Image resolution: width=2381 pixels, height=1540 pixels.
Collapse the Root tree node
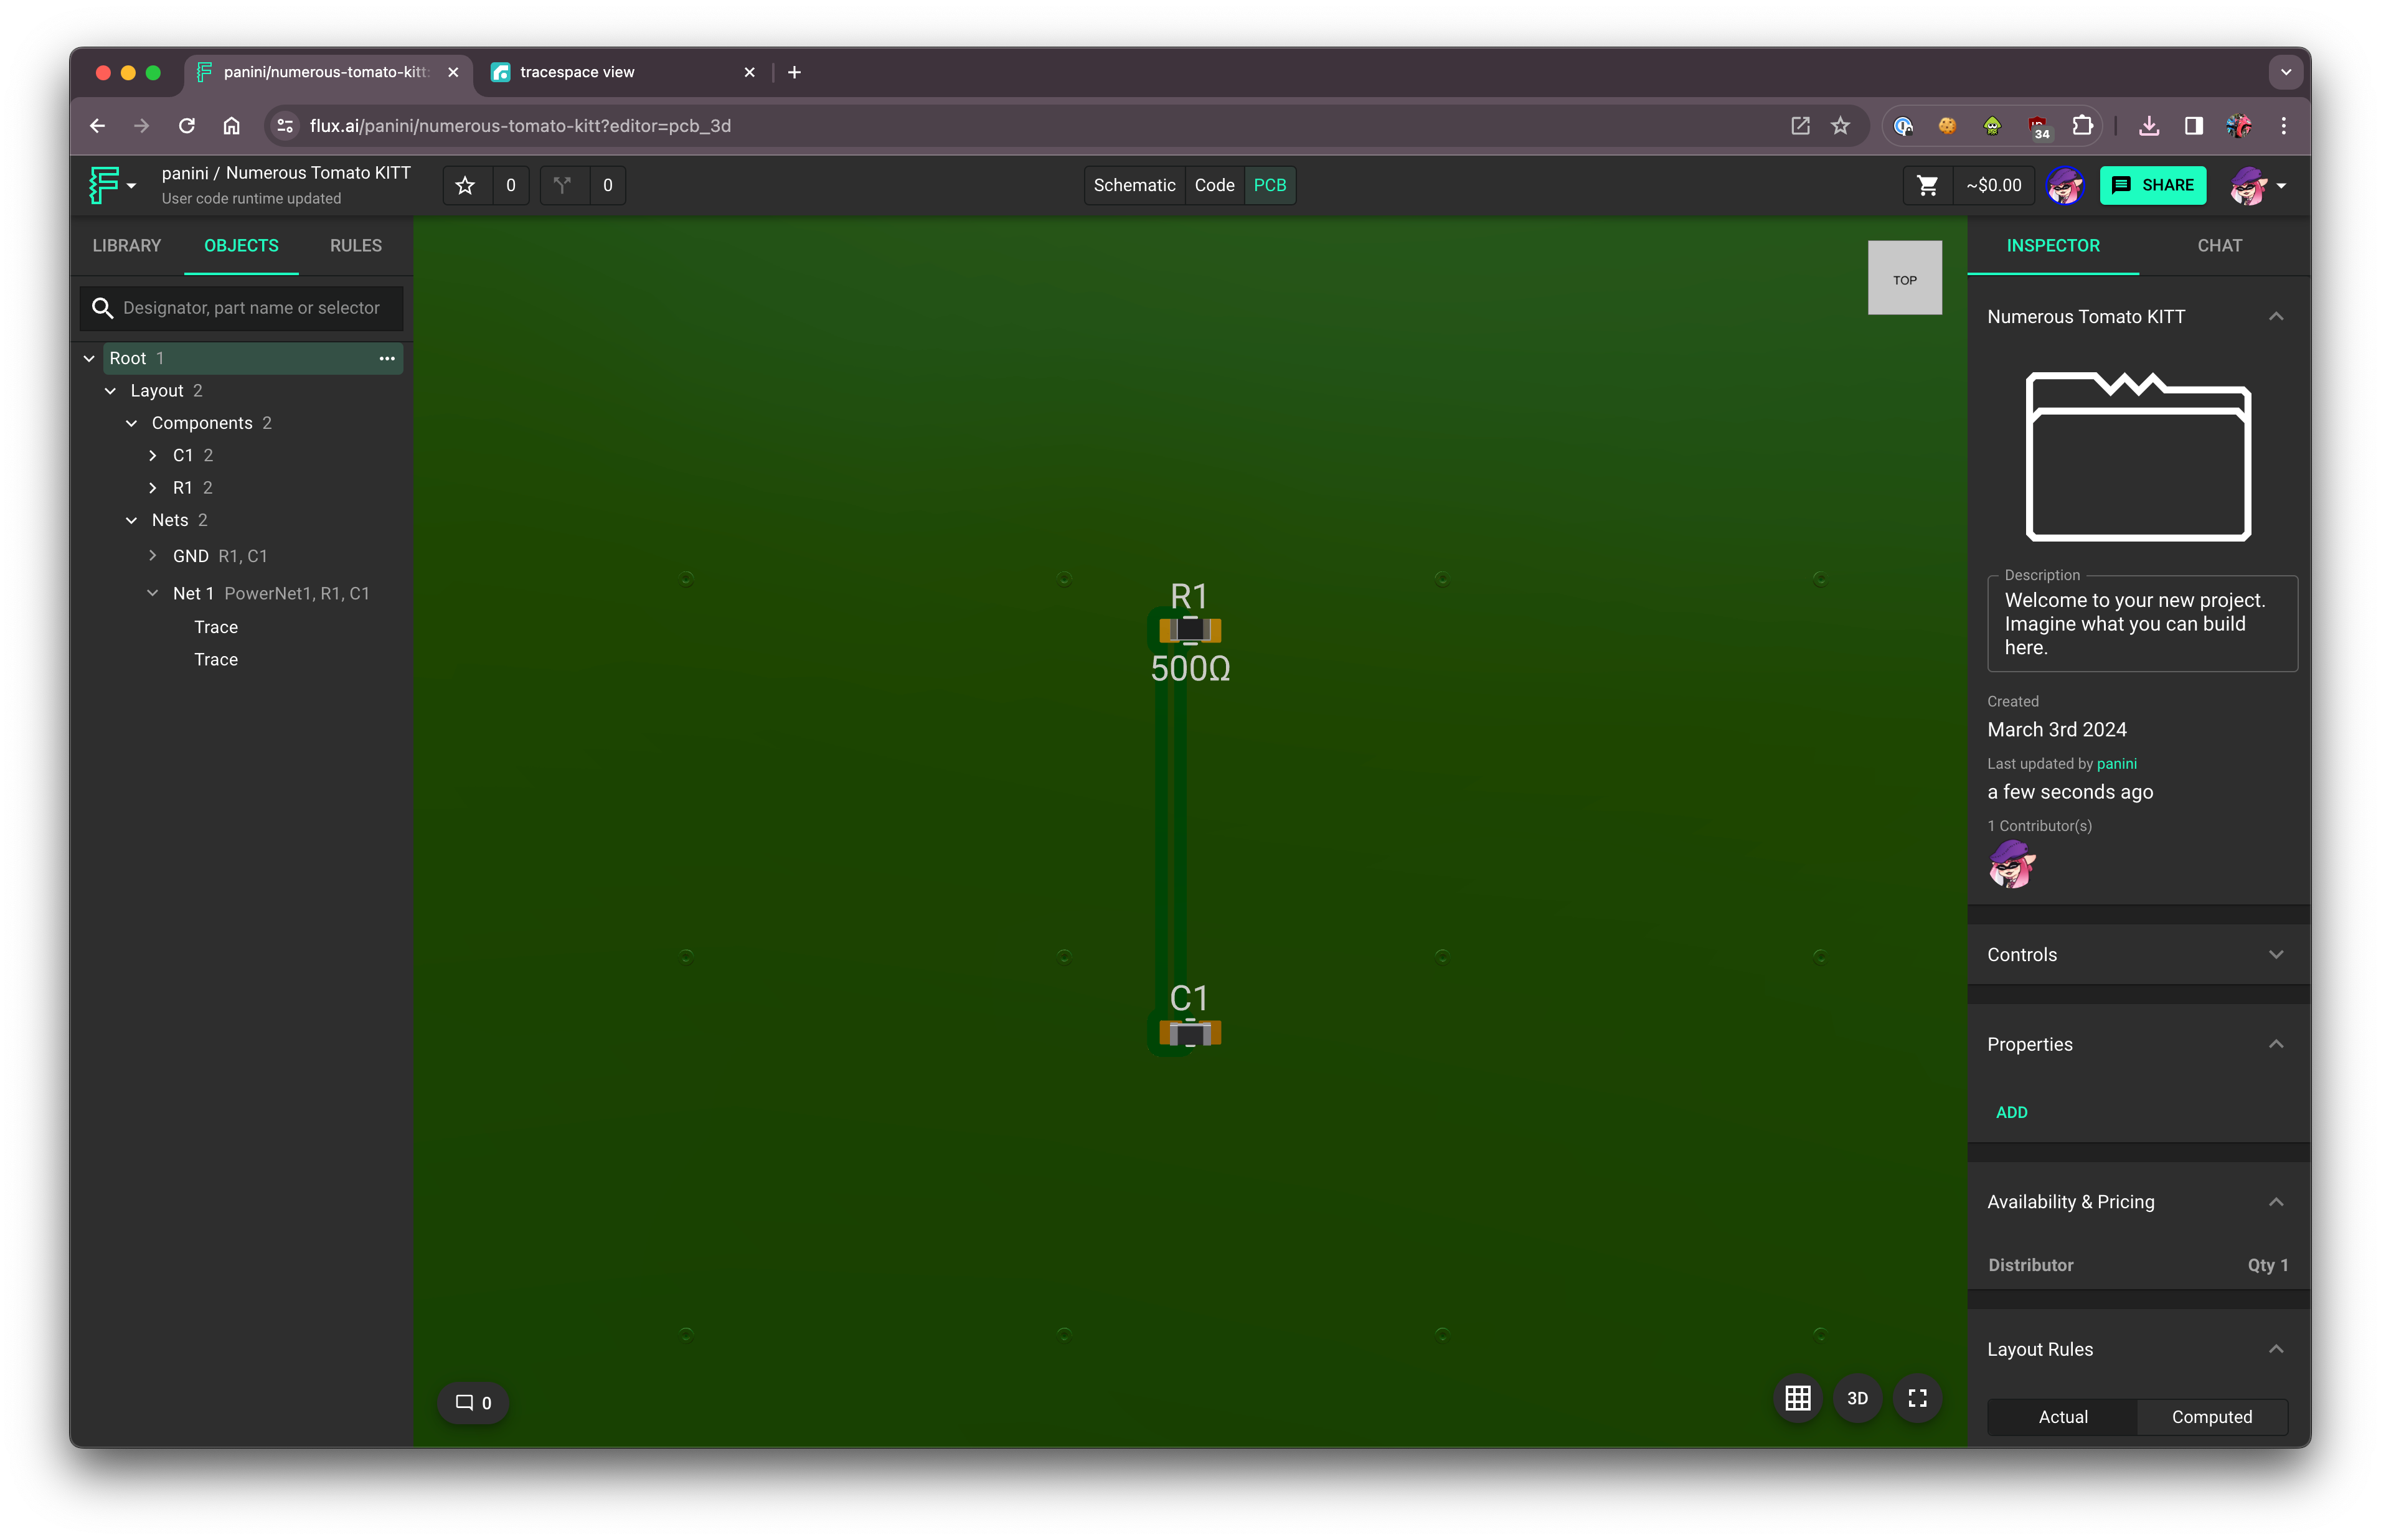tap(89, 358)
